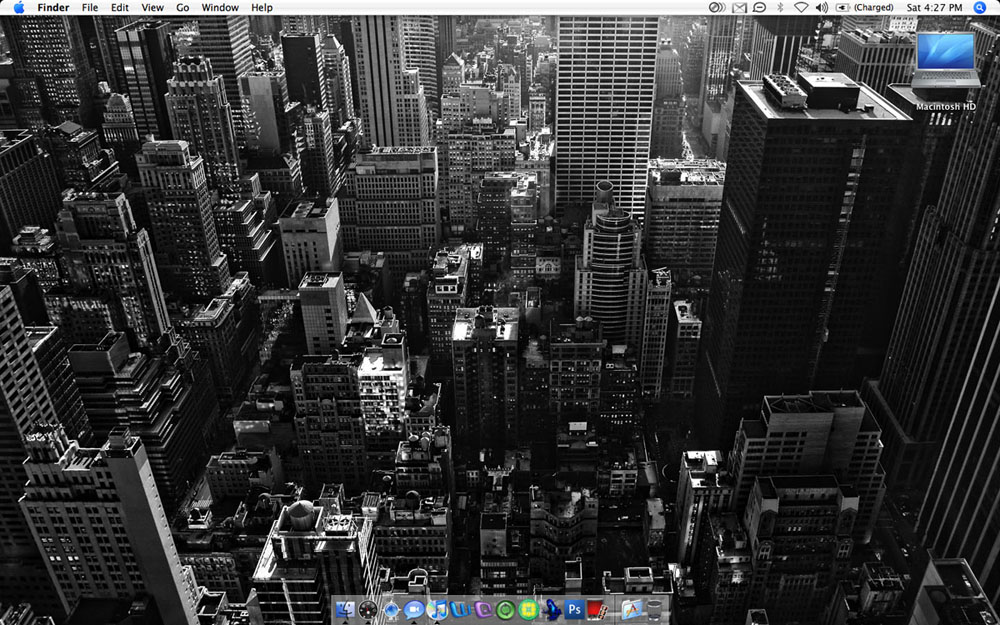The height and width of the screenshot is (625, 1000).
Task: Open the View menu
Action: [152, 8]
